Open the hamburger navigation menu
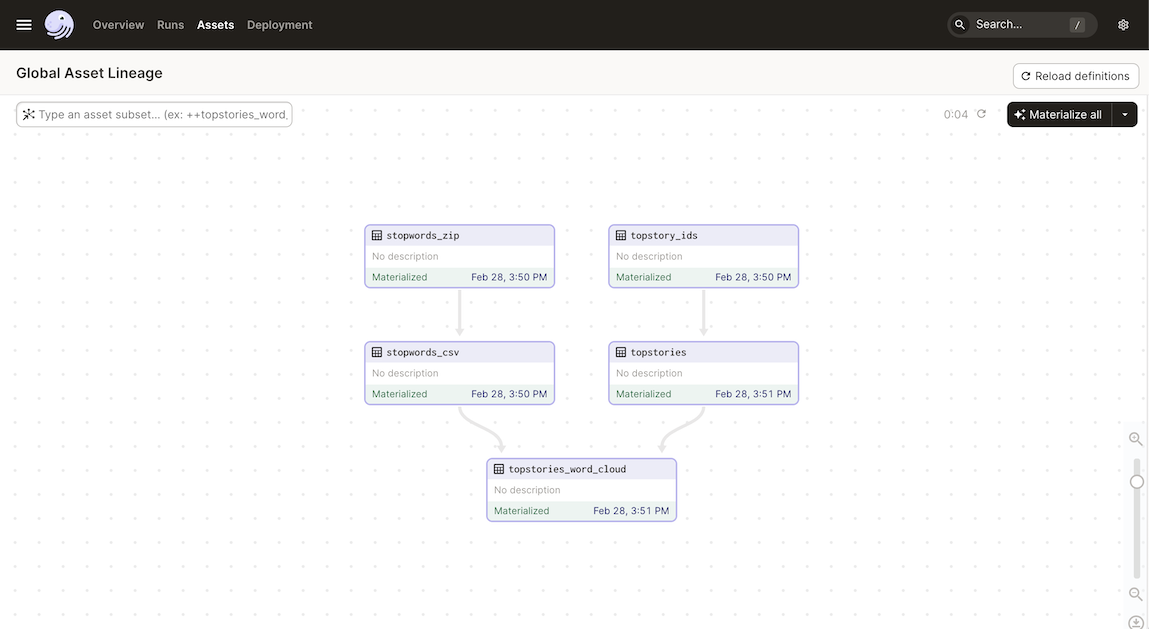 24,25
